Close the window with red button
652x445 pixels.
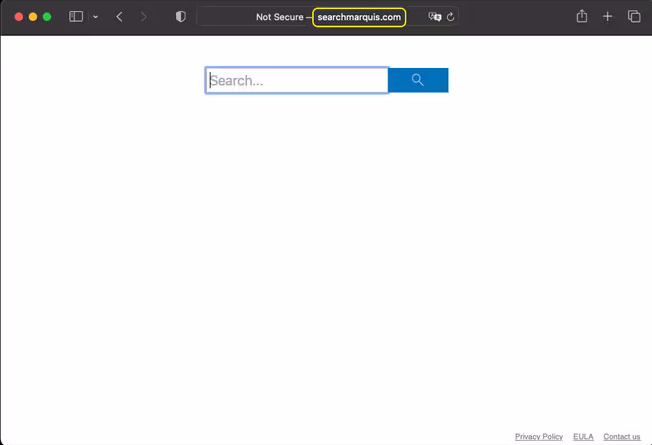coord(18,17)
